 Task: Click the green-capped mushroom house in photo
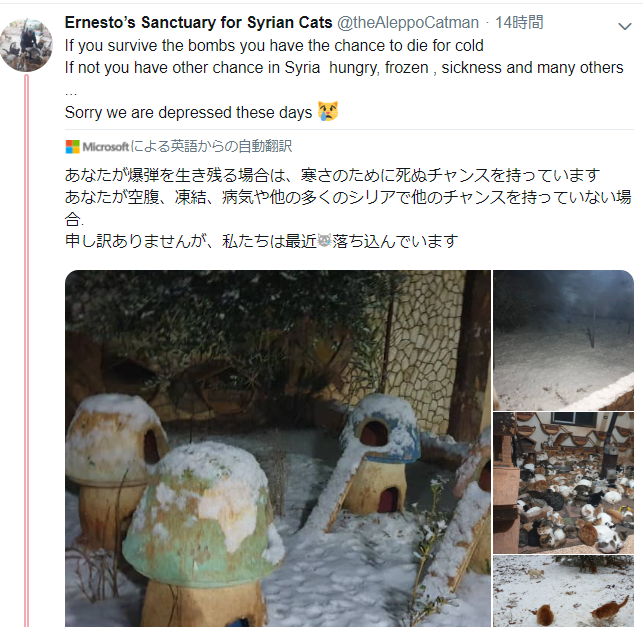click(203, 534)
